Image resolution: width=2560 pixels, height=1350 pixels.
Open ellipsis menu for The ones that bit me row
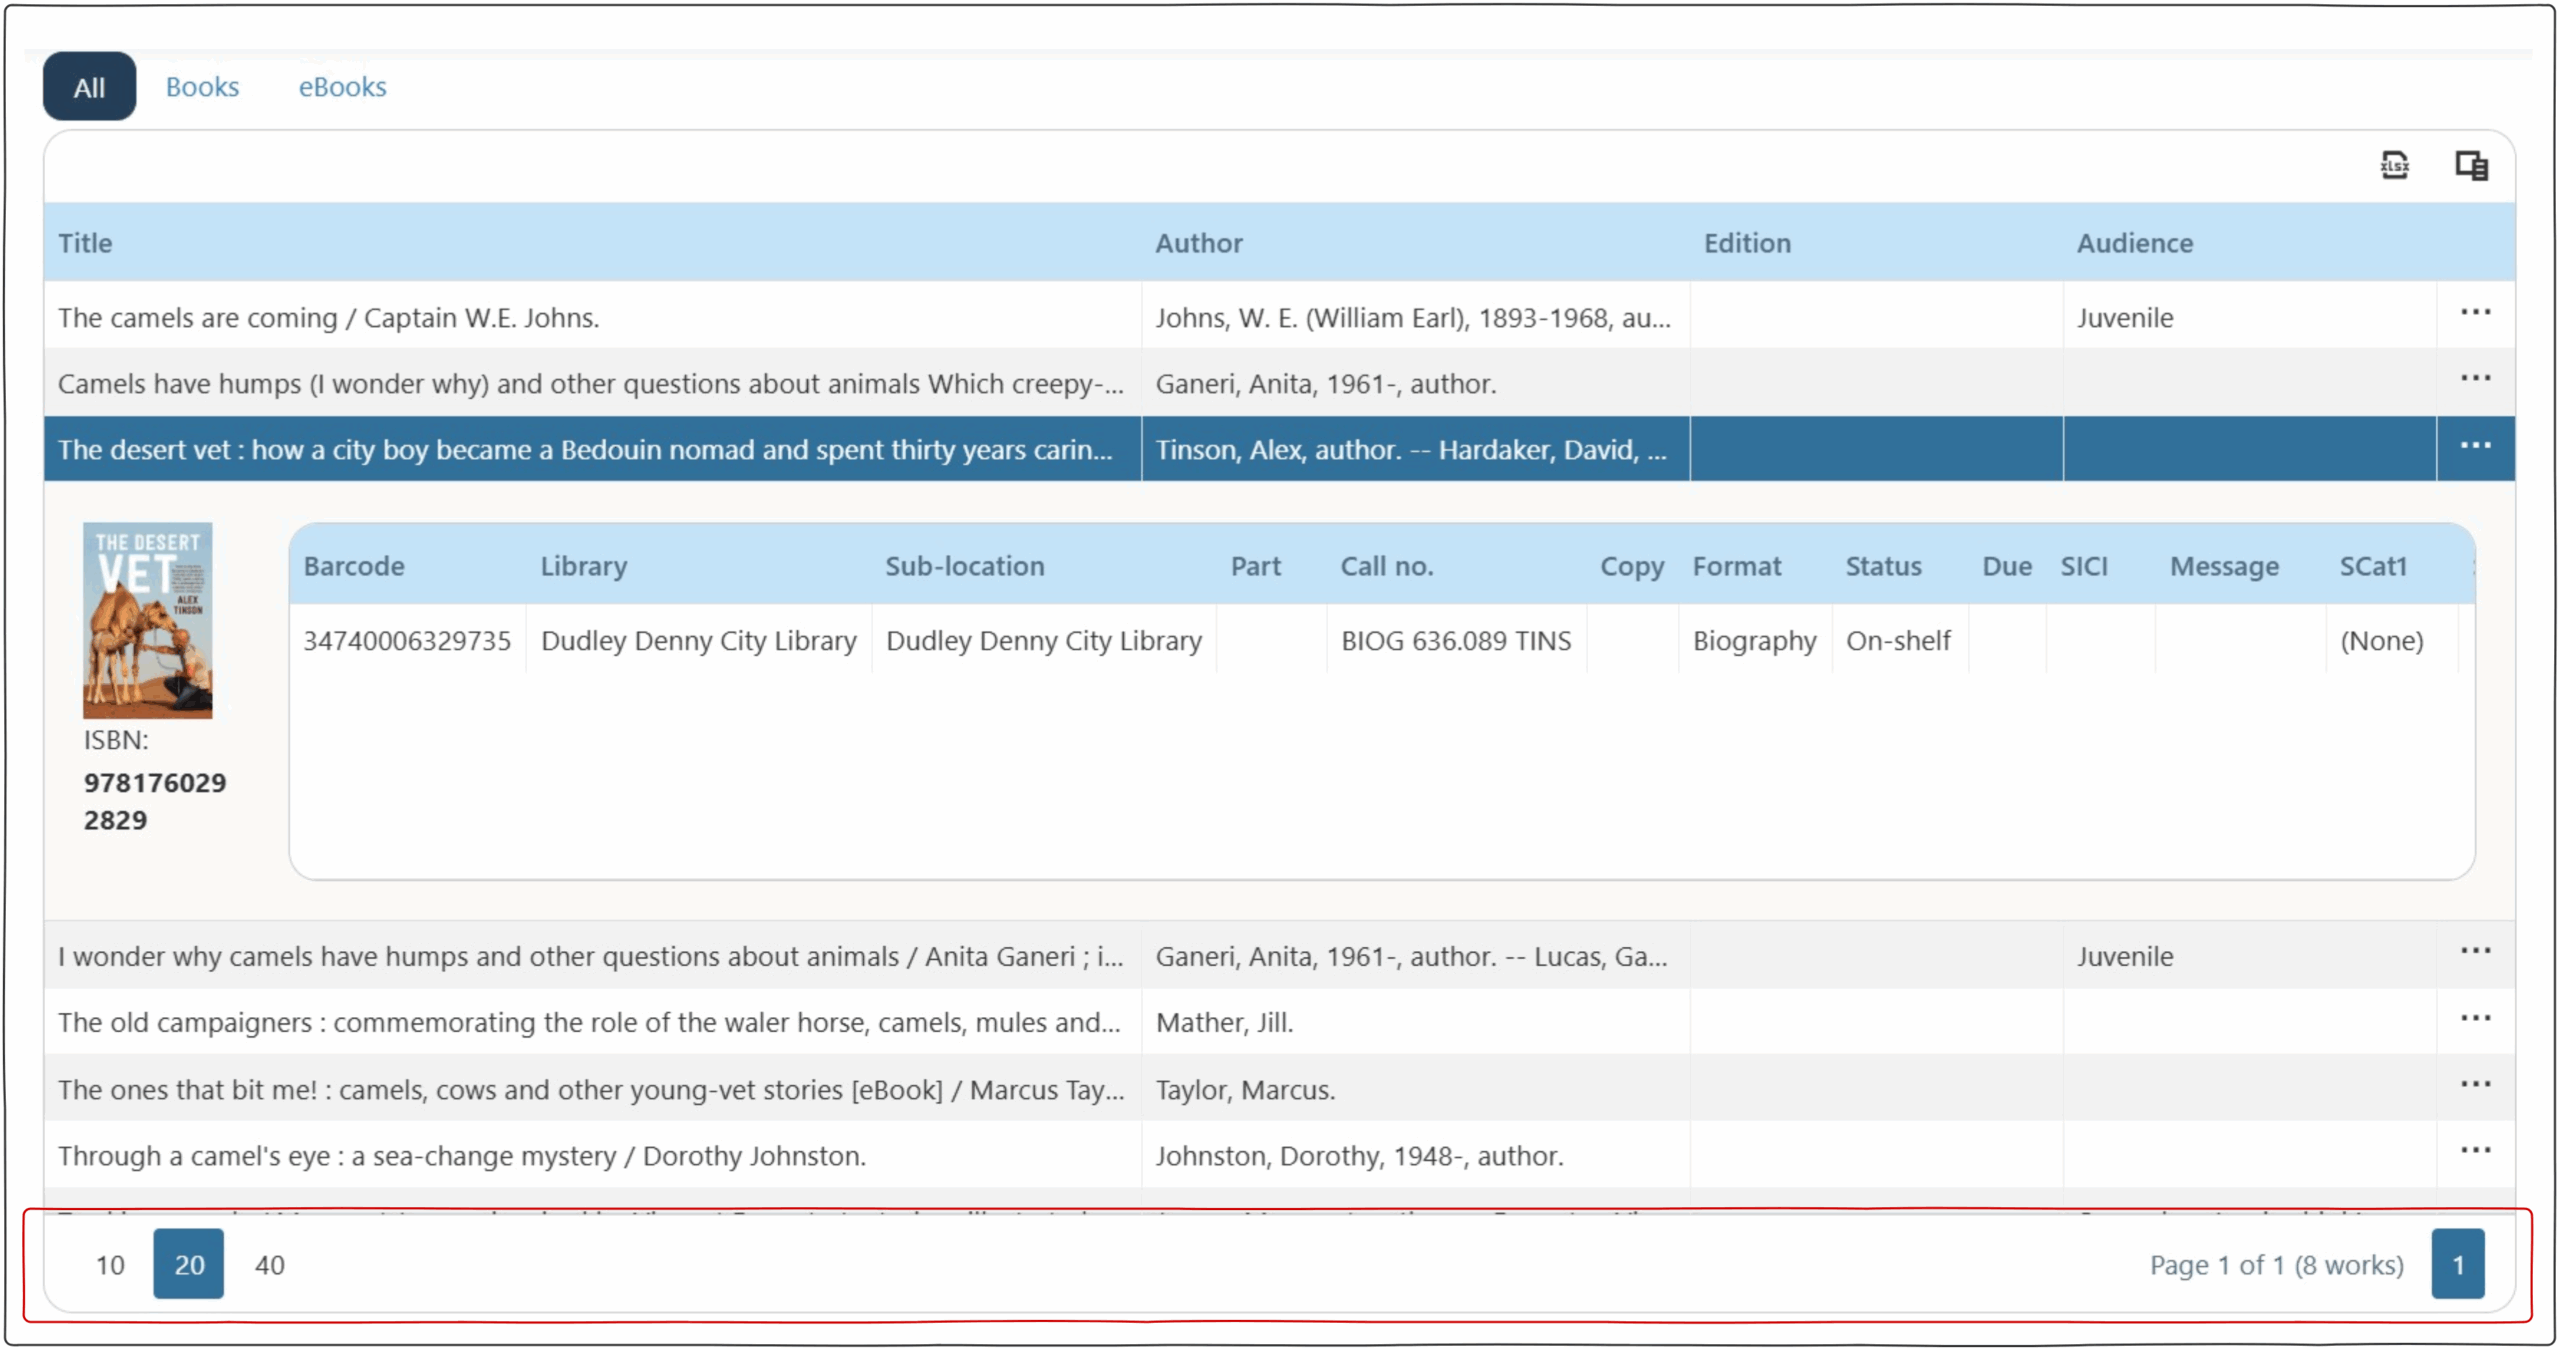(x=2475, y=1084)
